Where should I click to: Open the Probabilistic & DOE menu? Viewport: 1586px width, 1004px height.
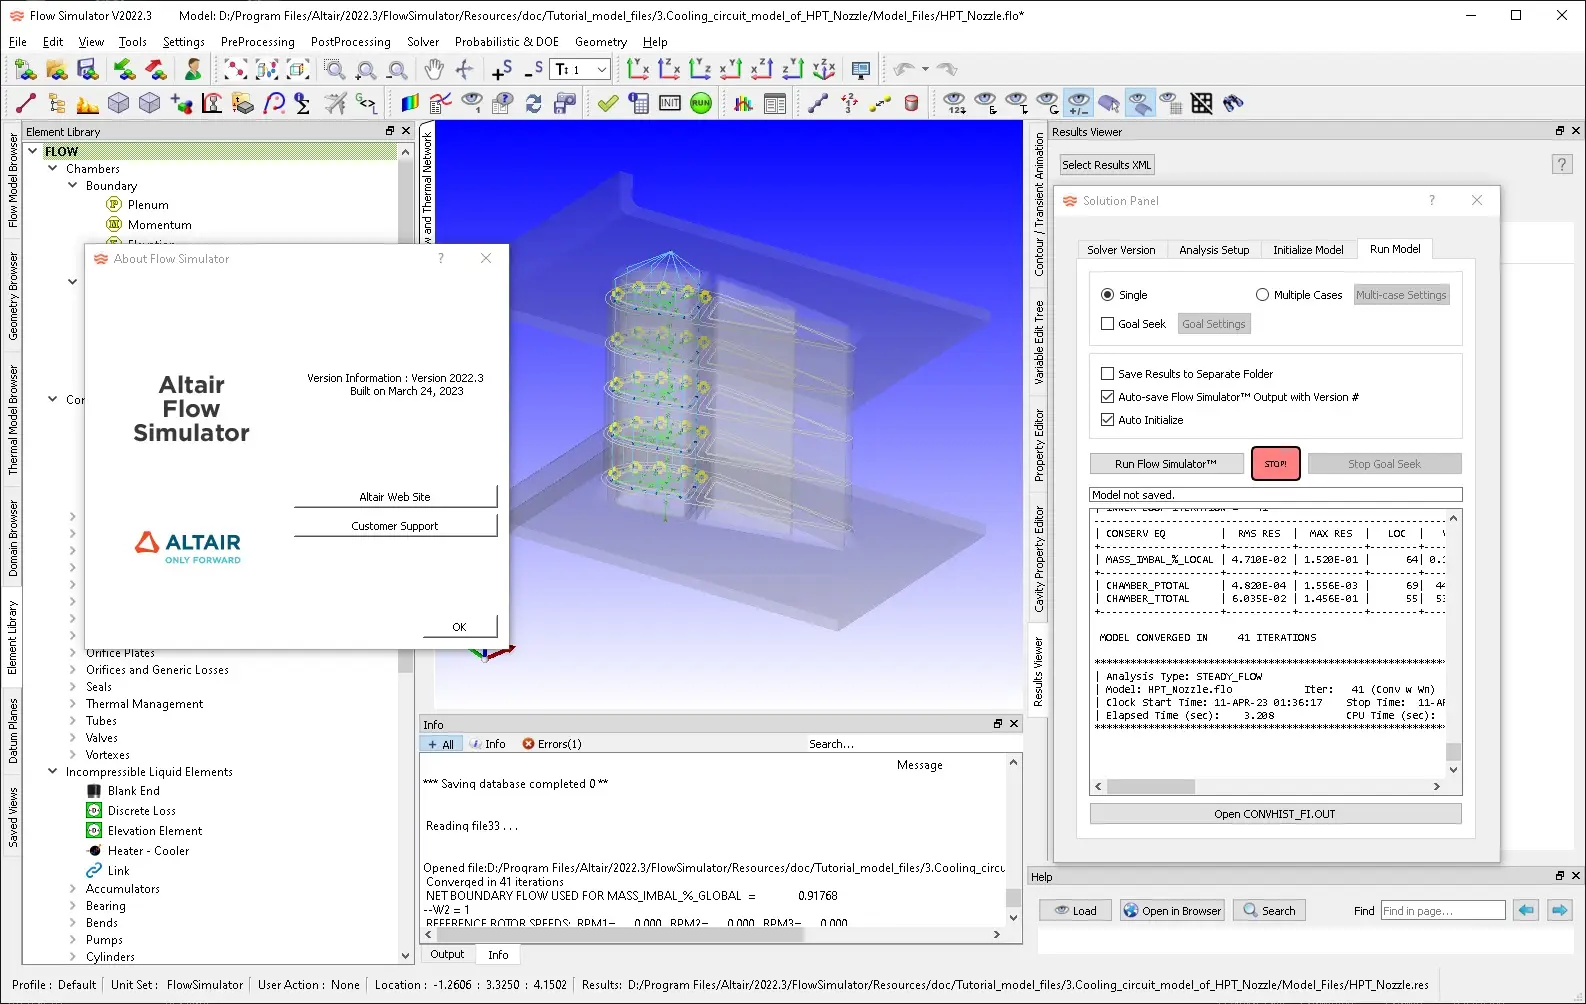[x=507, y=42]
